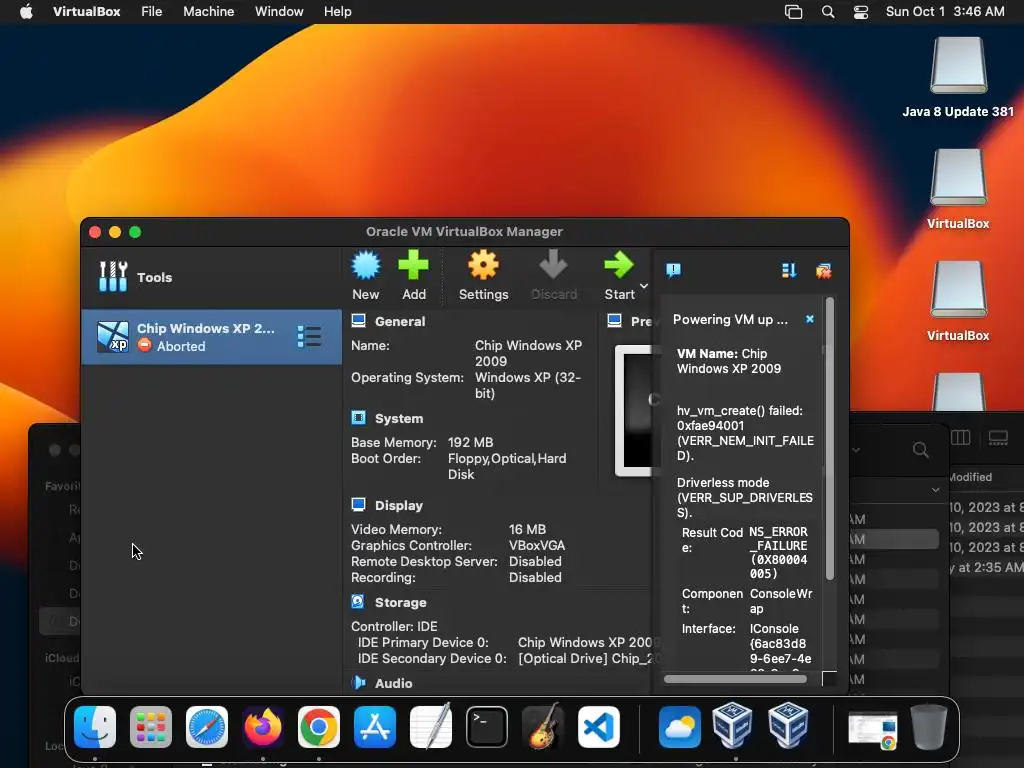Screen dimensions: 1024x768
Task: Open App Store from the Dock
Action: [x=375, y=727]
